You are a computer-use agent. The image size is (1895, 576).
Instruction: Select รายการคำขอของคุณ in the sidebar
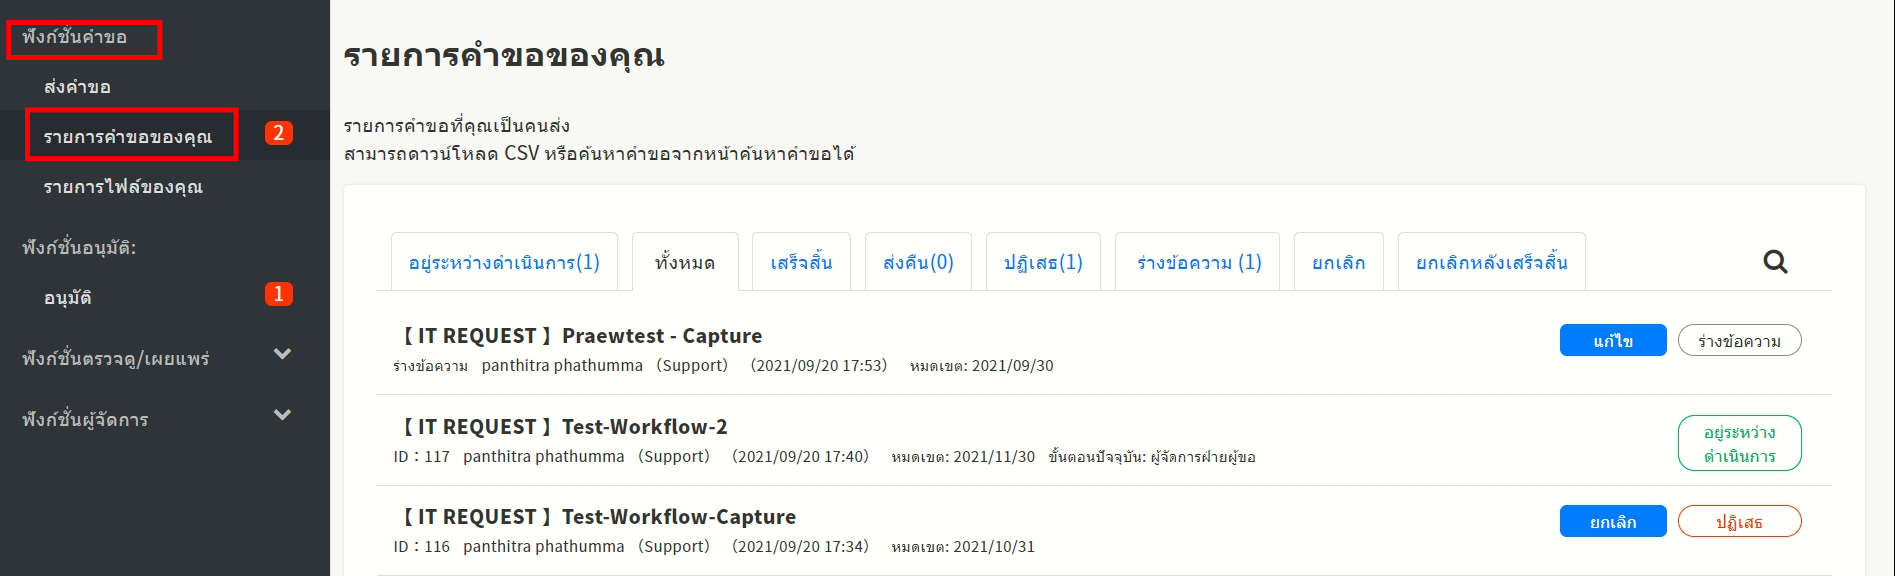click(128, 137)
